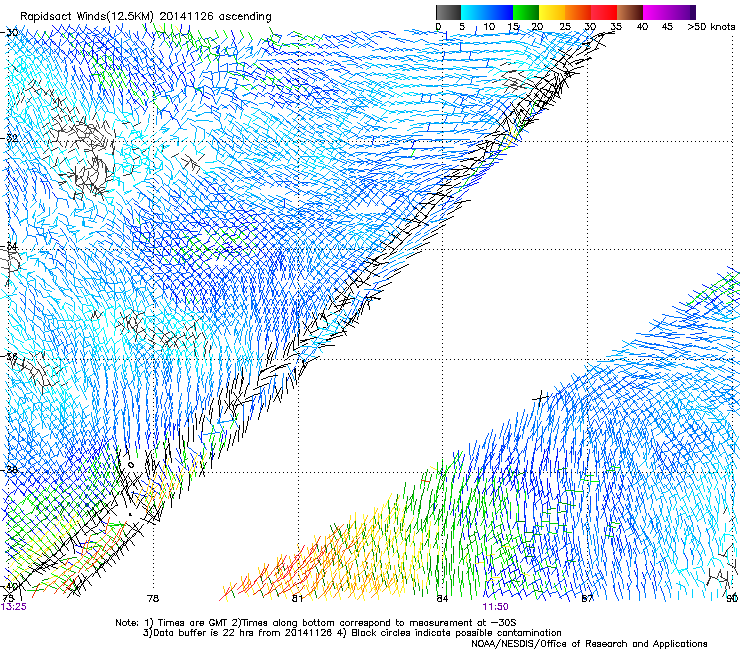Click the green 15-20 knots legend swatch
The image size is (740, 650).
point(526,12)
